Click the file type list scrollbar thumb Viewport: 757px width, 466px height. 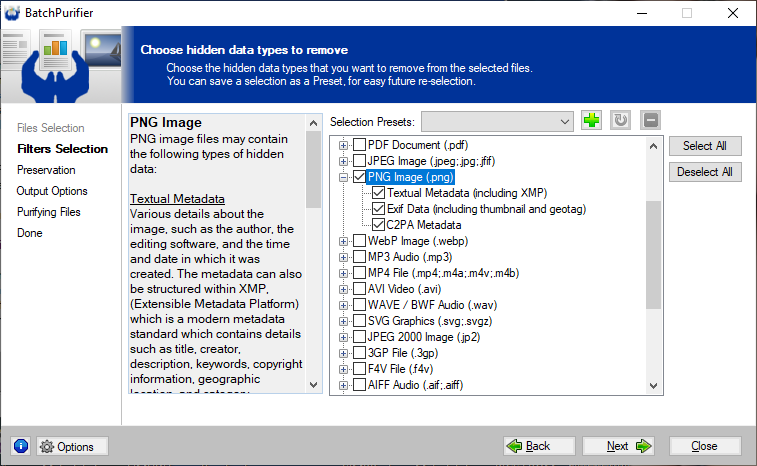[654, 254]
